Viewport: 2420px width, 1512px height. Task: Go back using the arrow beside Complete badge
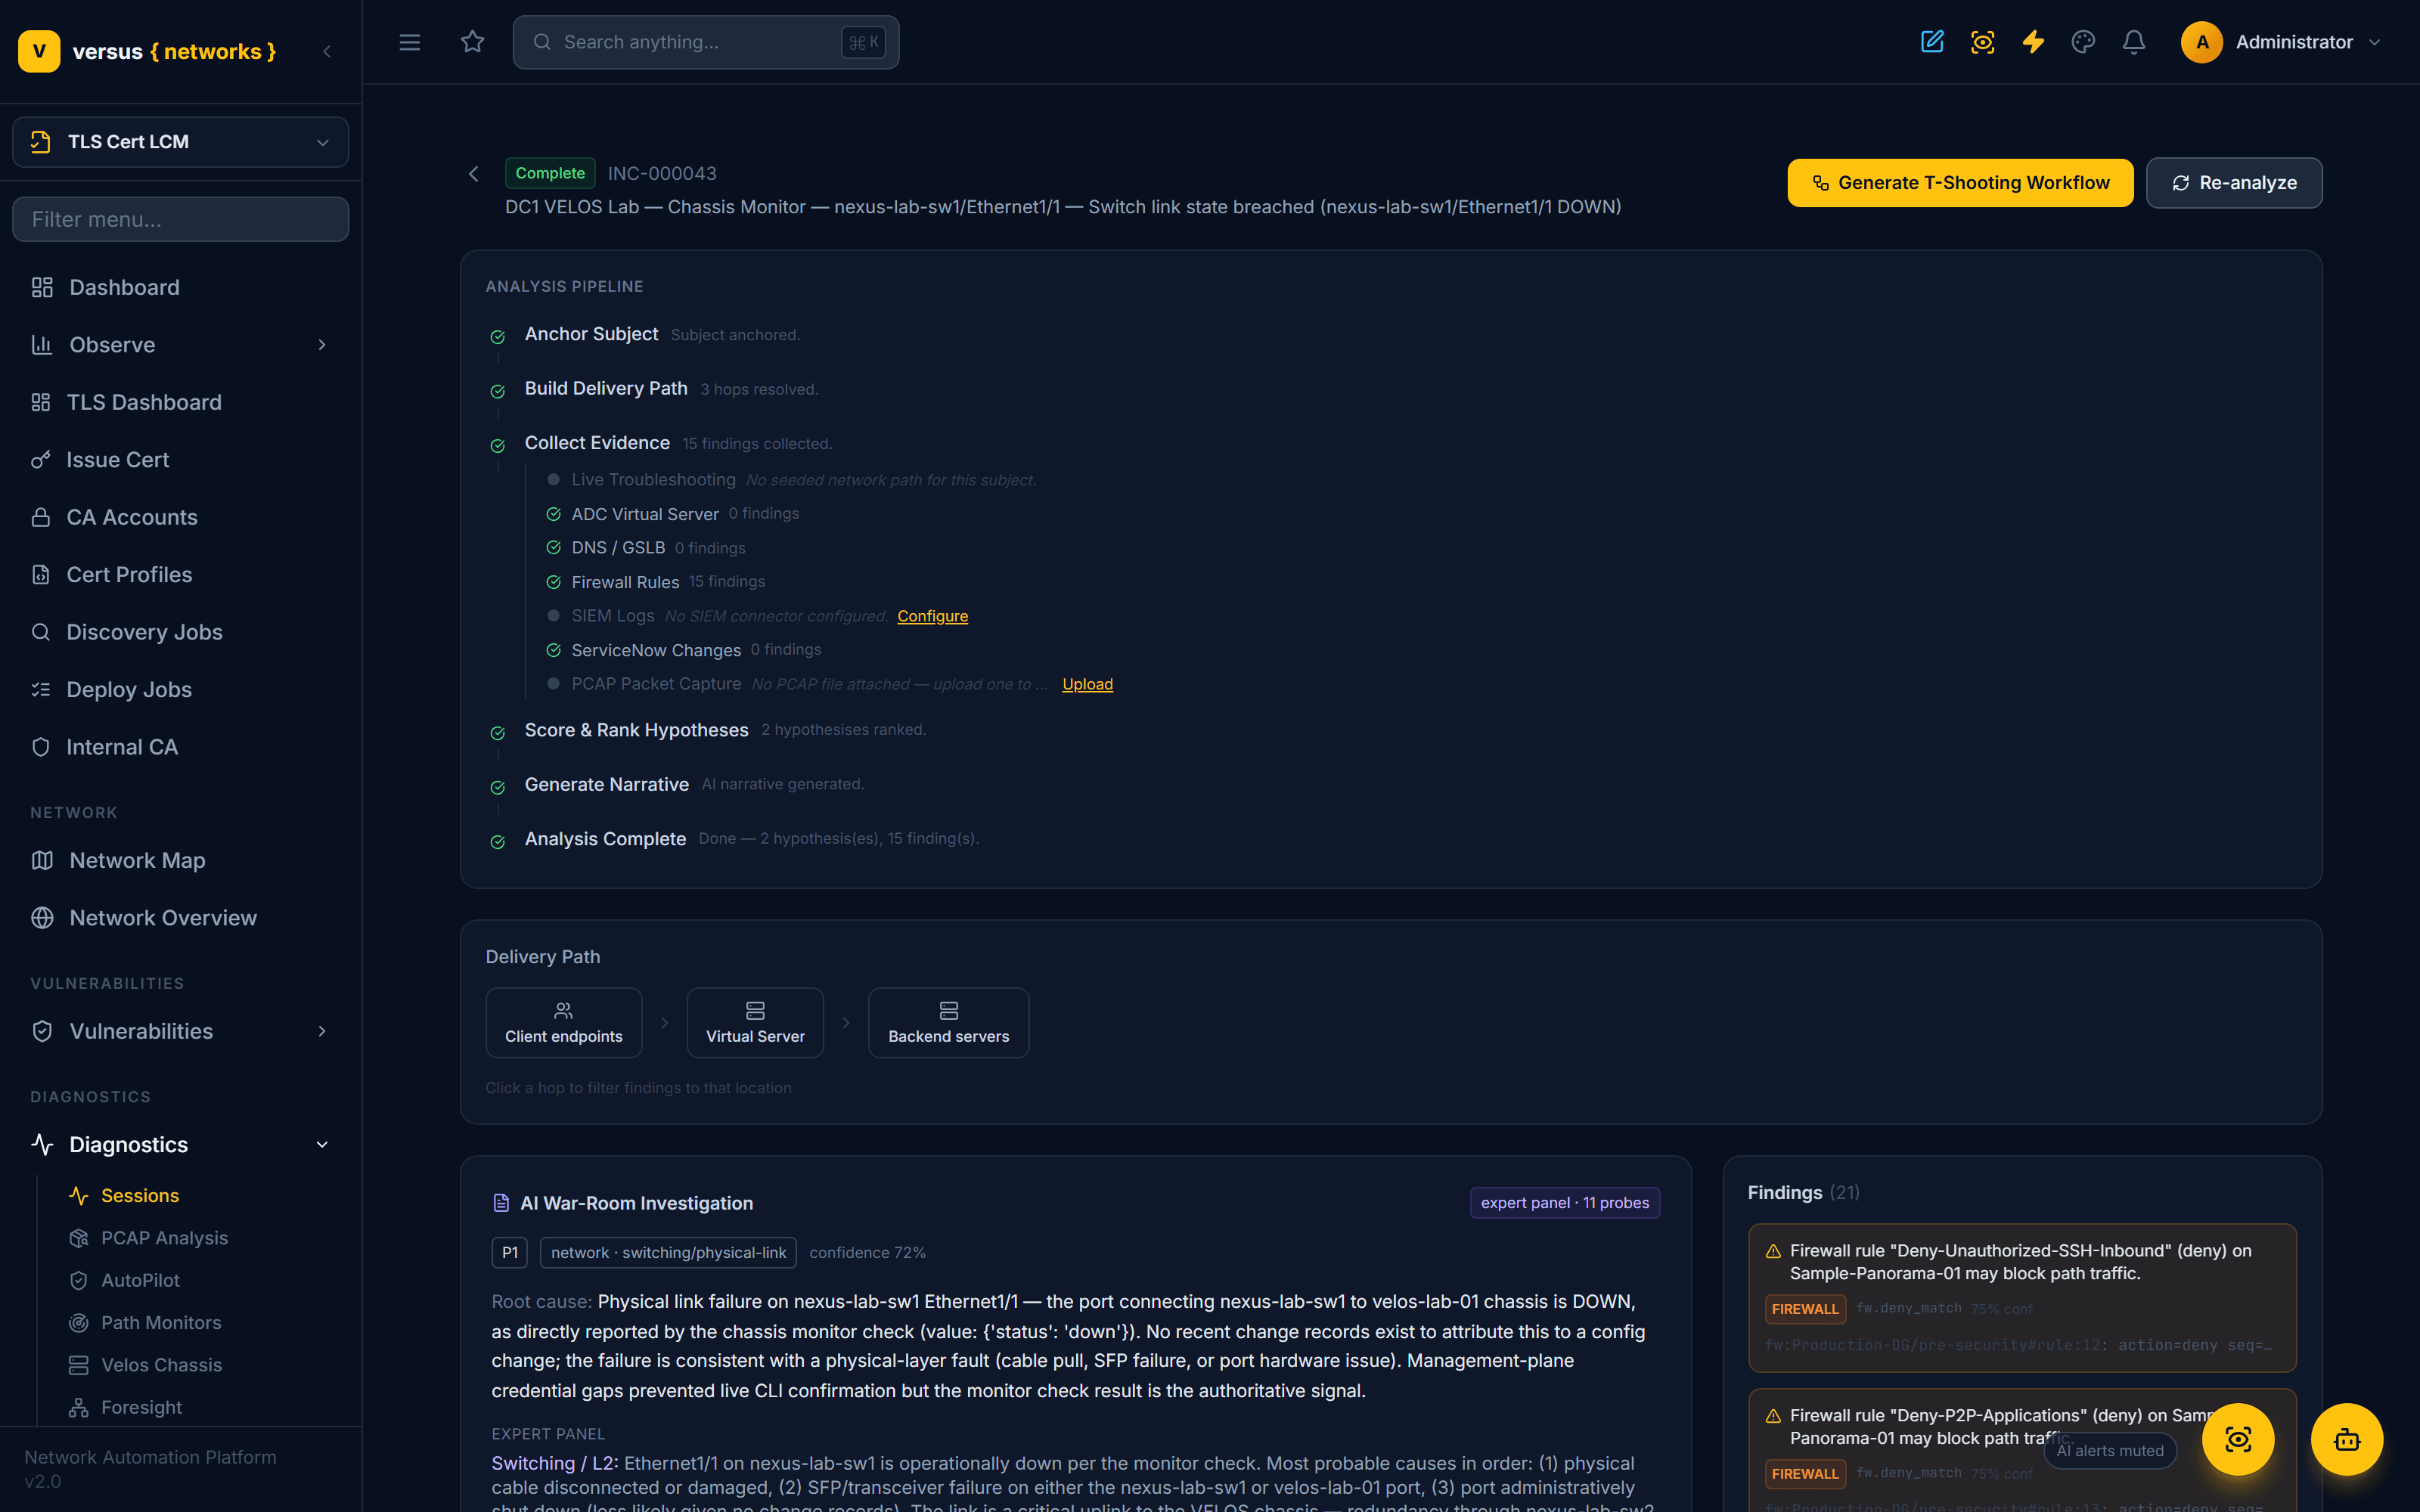[474, 174]
